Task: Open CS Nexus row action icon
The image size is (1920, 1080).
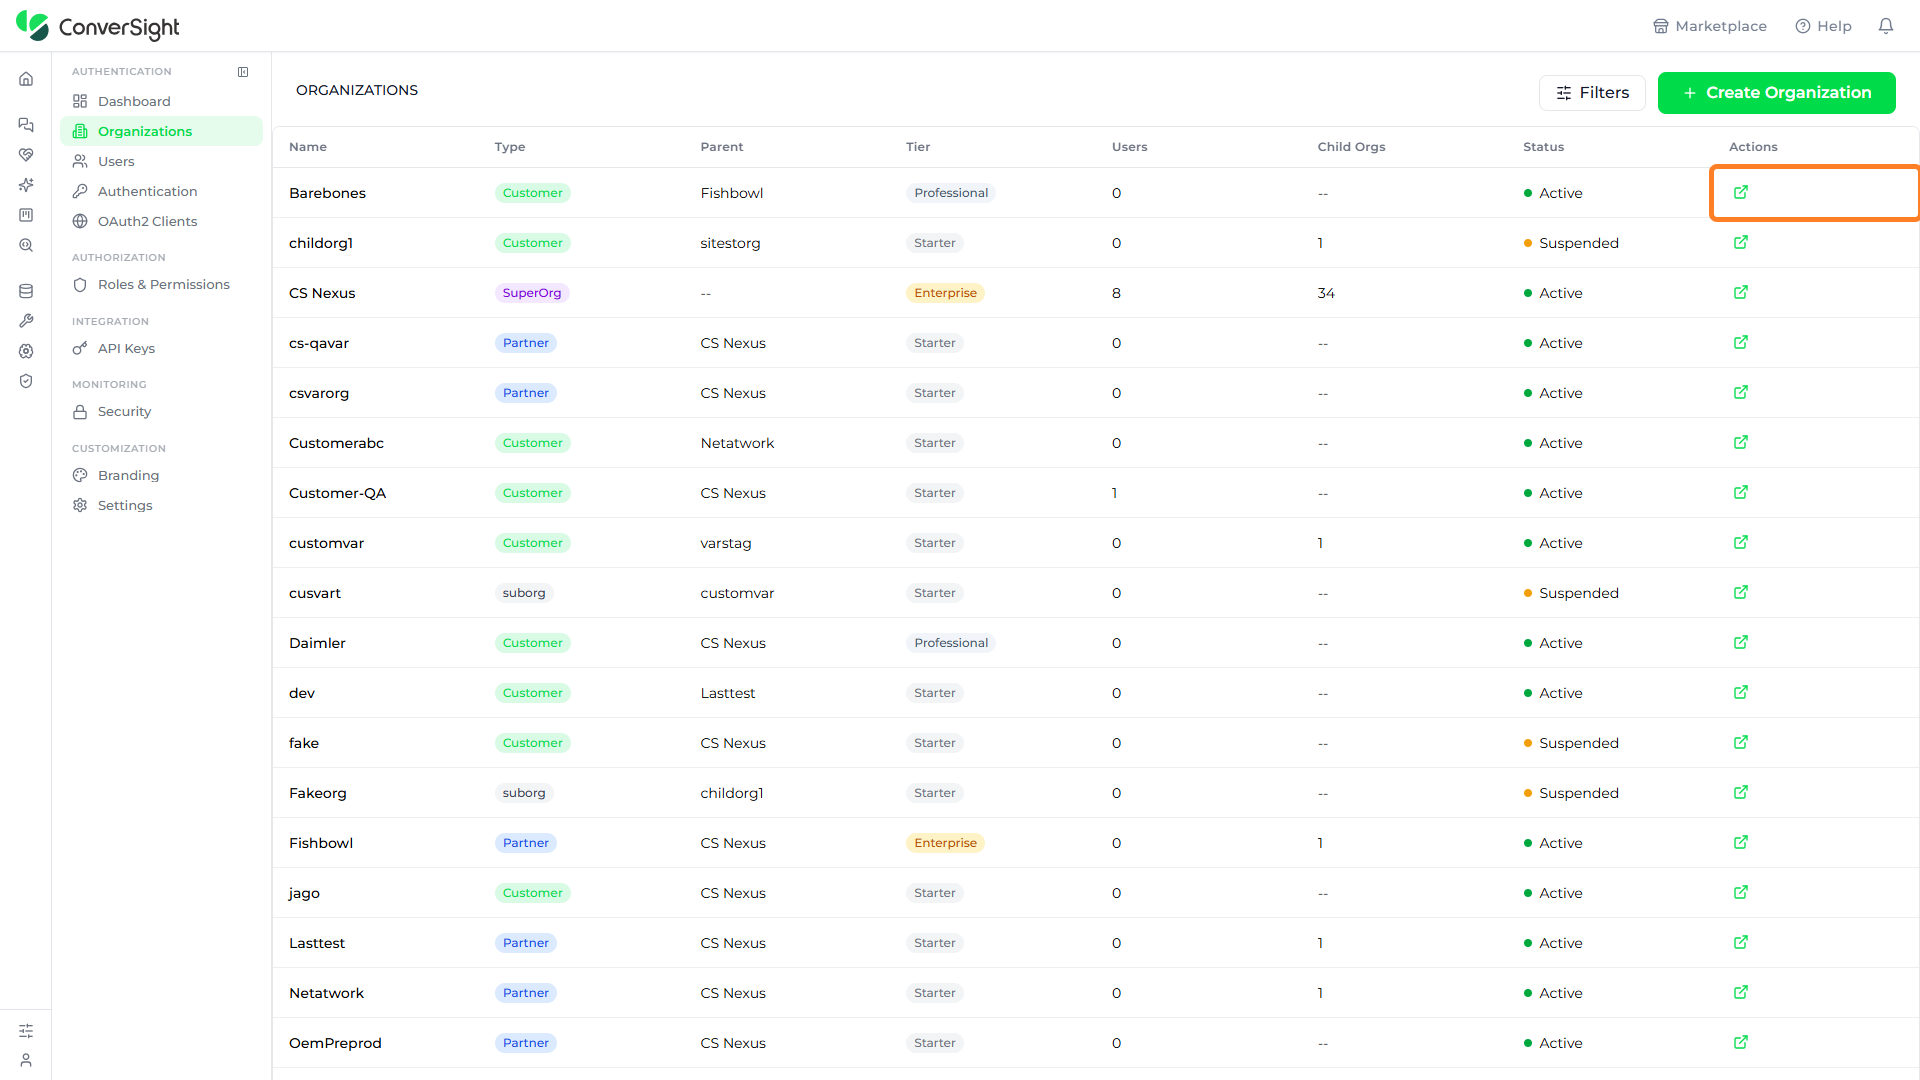Action: tap(1741, 292)
